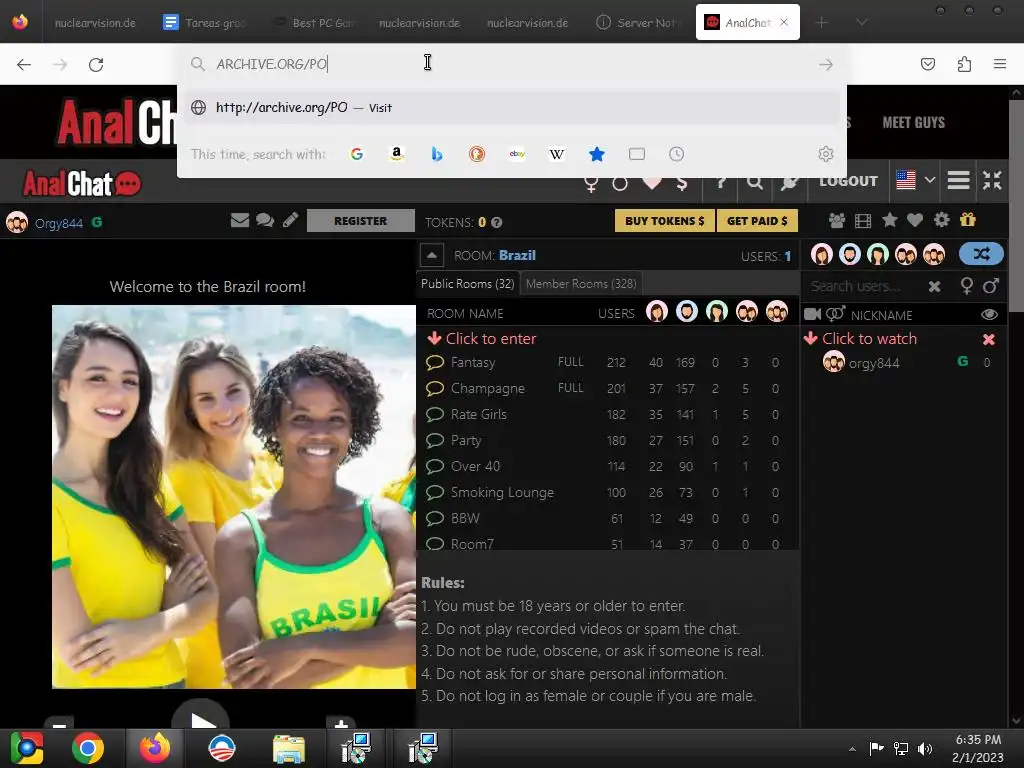Open the extensions puzzle icon

[964, 64]
